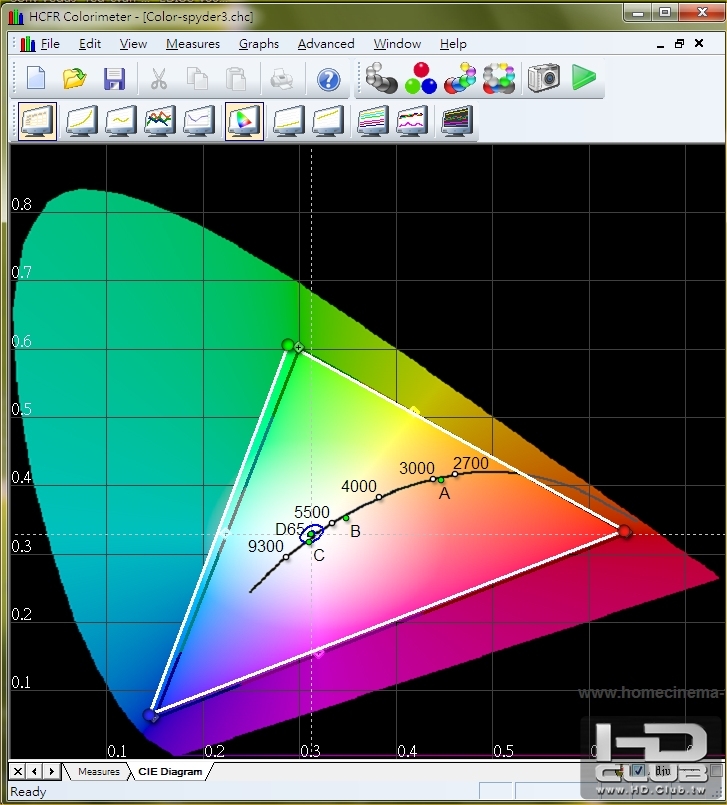
Task: Click the Ready status bar text
Action: 28,792
